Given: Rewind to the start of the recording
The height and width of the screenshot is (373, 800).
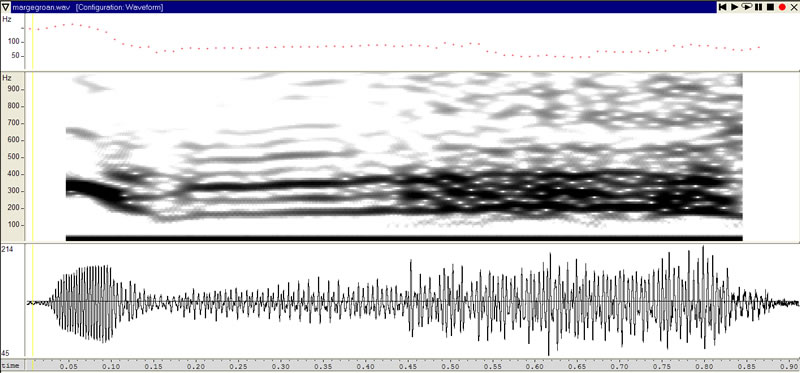Looking at the screenshot, I should (x=723, y=7).
